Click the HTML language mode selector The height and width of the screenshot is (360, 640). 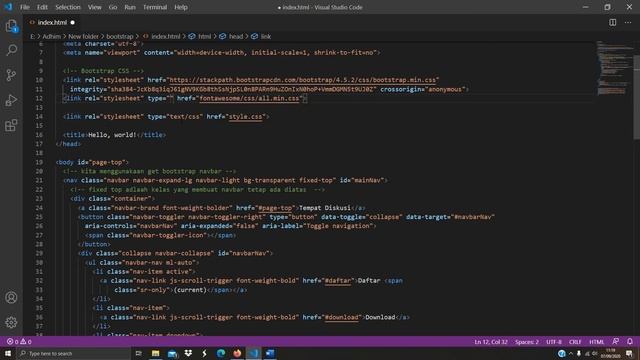pyautogui.click(x=596, y=342)
